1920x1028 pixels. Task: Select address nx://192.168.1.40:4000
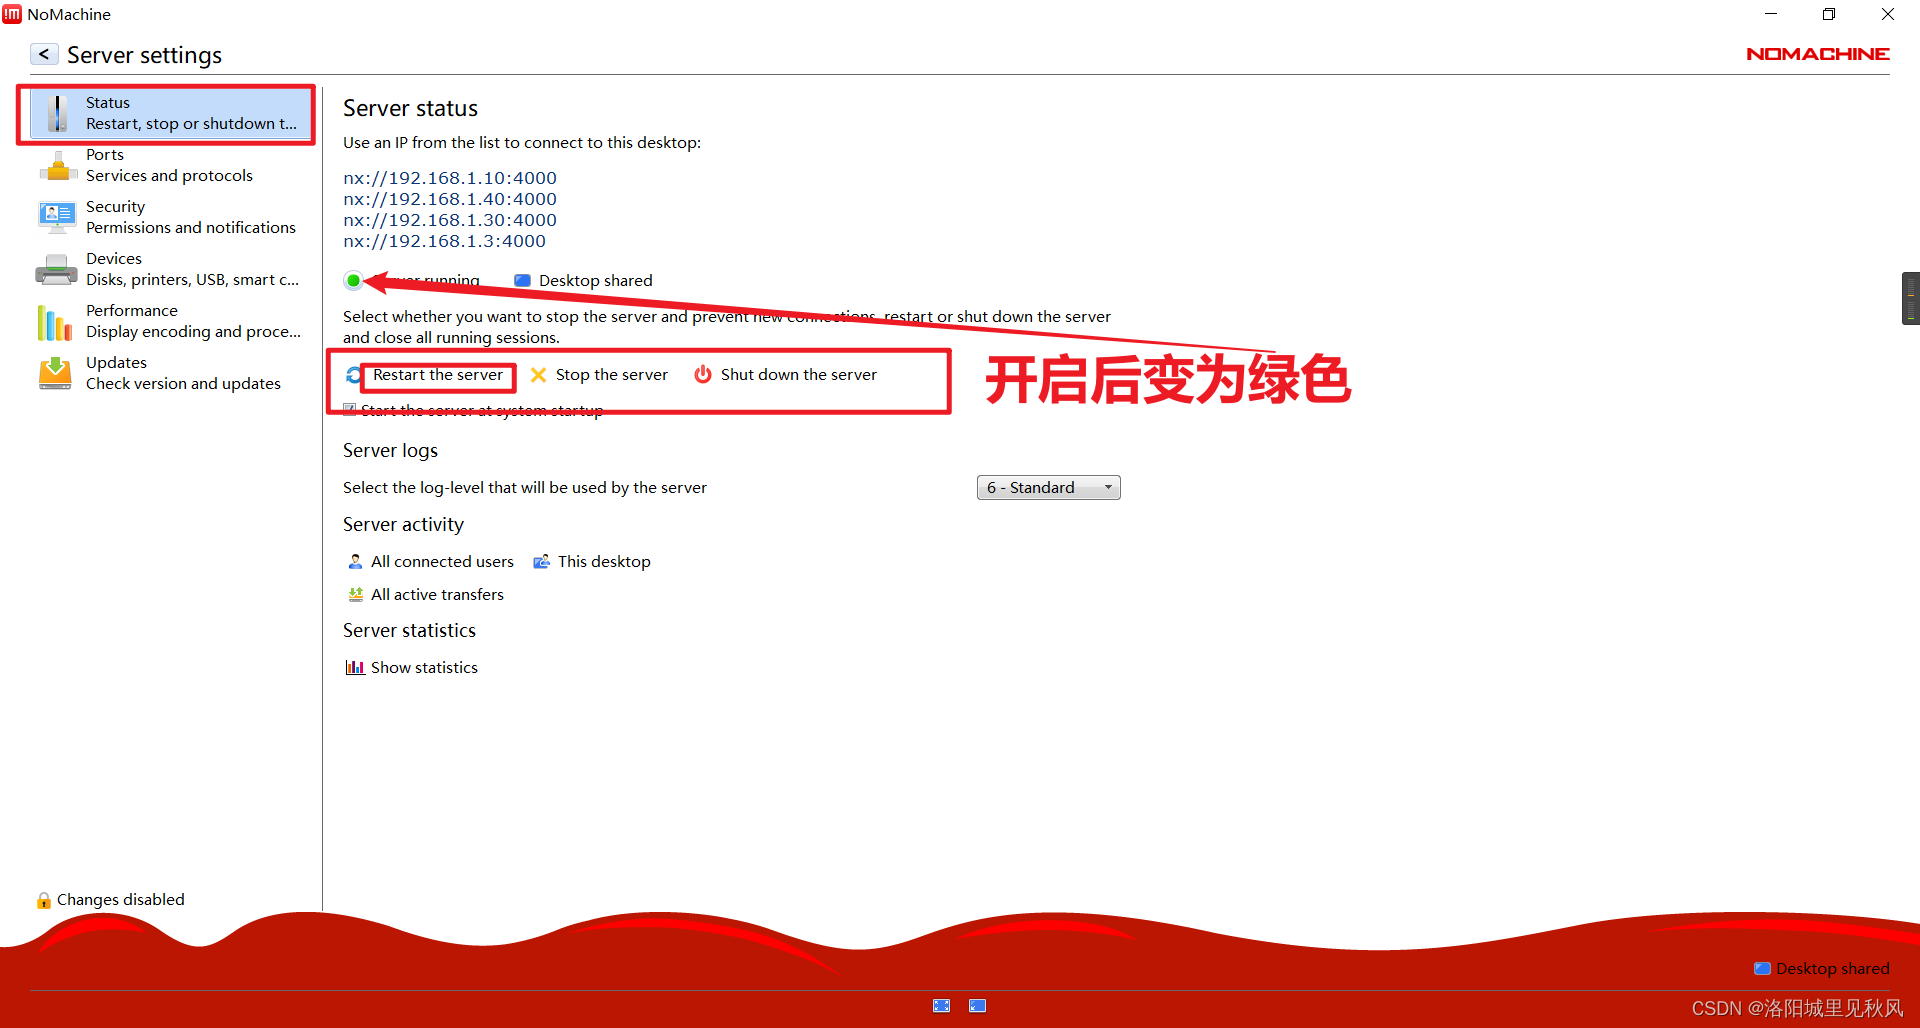pyautogui.click(x=450, y=199)
